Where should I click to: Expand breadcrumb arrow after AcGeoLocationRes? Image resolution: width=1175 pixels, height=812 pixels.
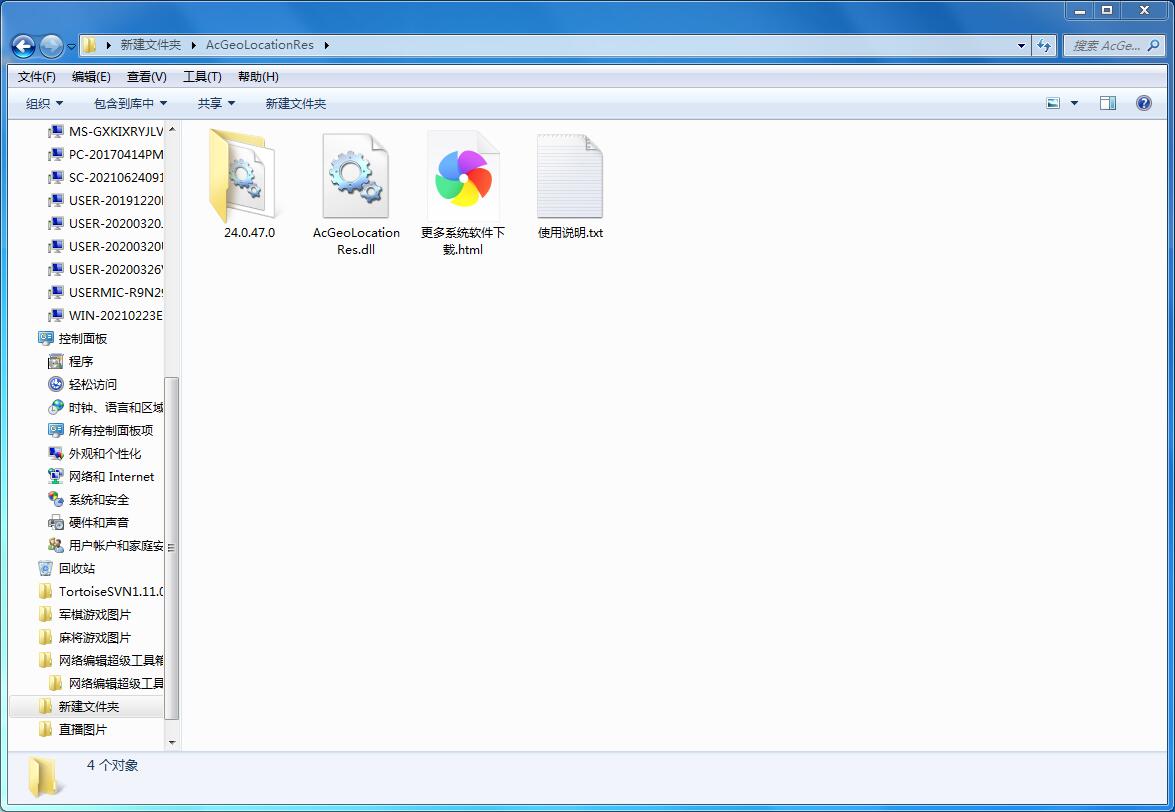pyautogui.click(x=327, y=46)
